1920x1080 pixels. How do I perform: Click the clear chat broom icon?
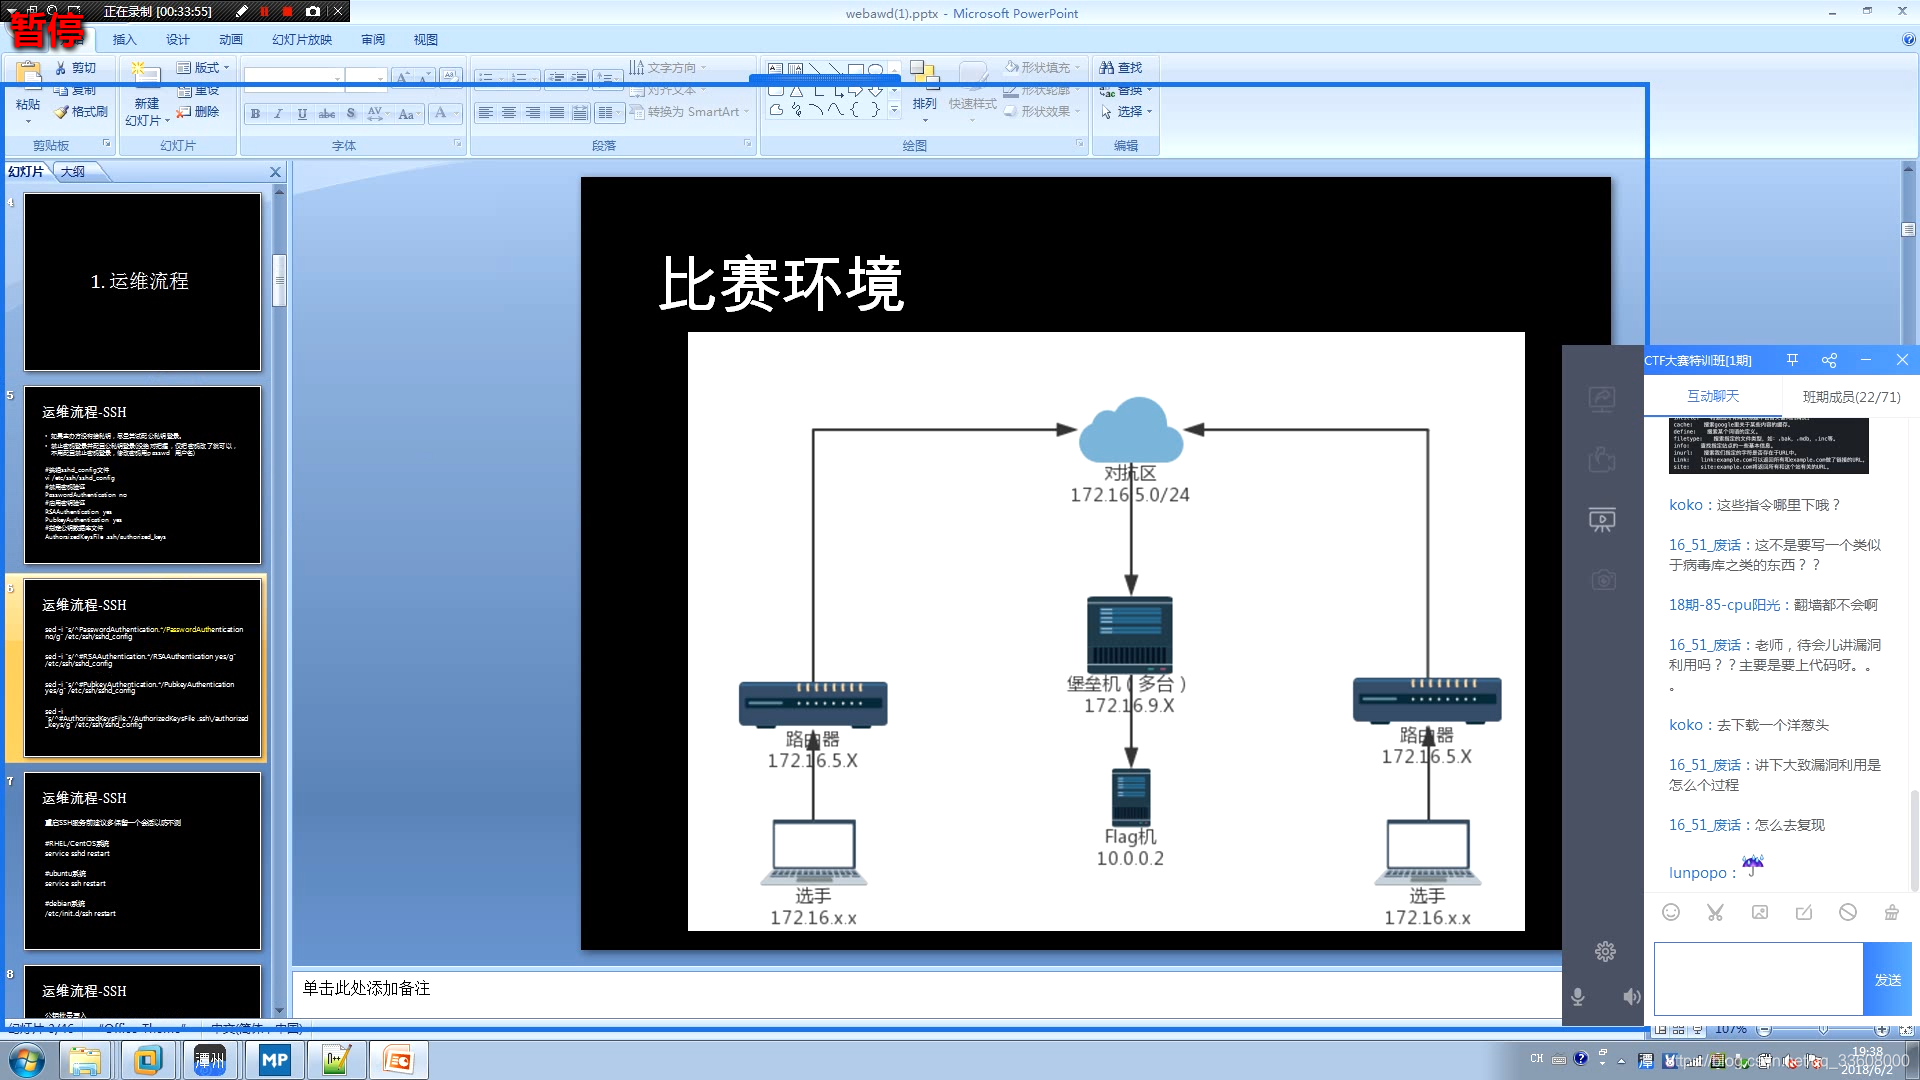pyautogui.click(x=1891, y=912)
